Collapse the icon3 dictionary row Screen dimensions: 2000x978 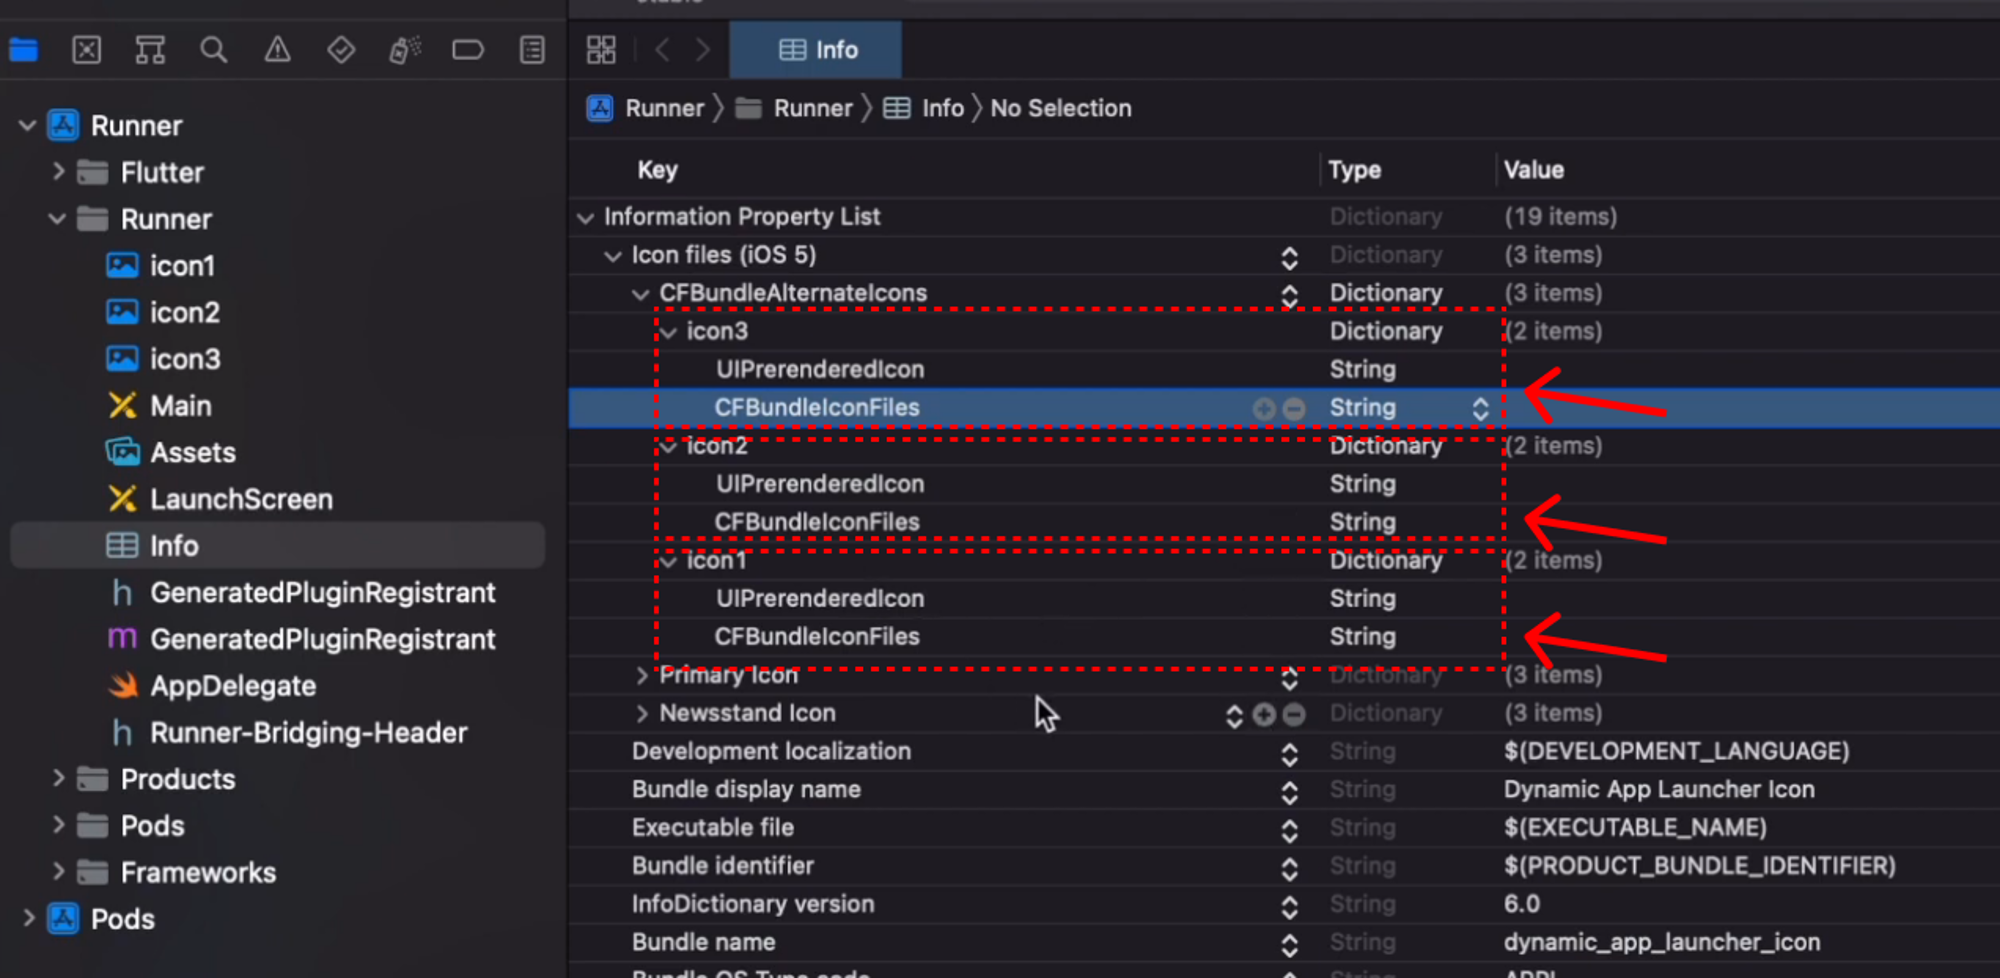(668, 332)
